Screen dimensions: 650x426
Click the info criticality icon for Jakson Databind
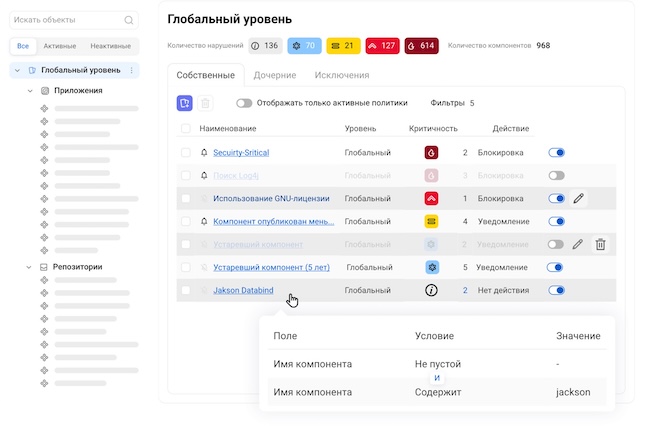[x=432, y=290]
